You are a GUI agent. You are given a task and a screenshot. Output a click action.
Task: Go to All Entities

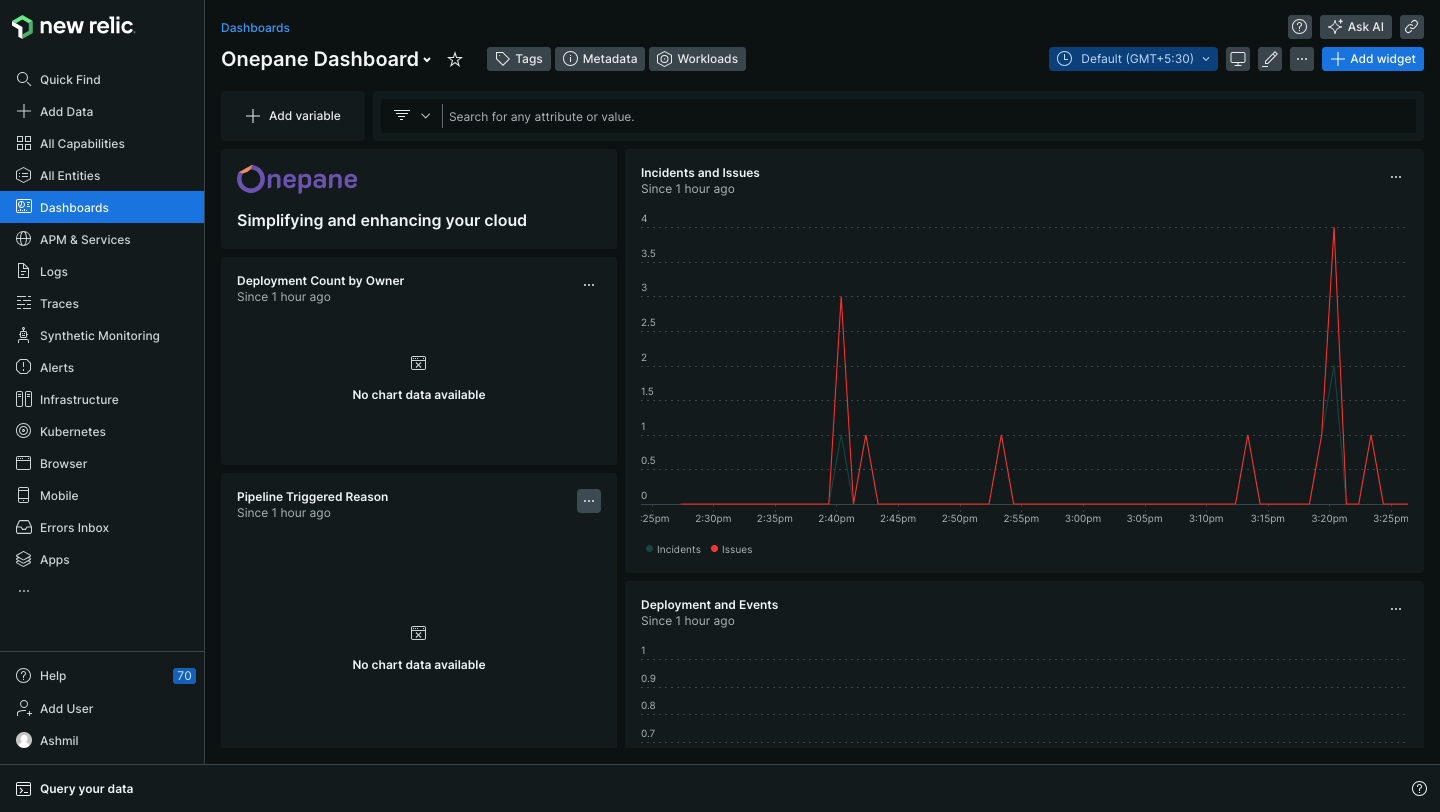(102, 176)
